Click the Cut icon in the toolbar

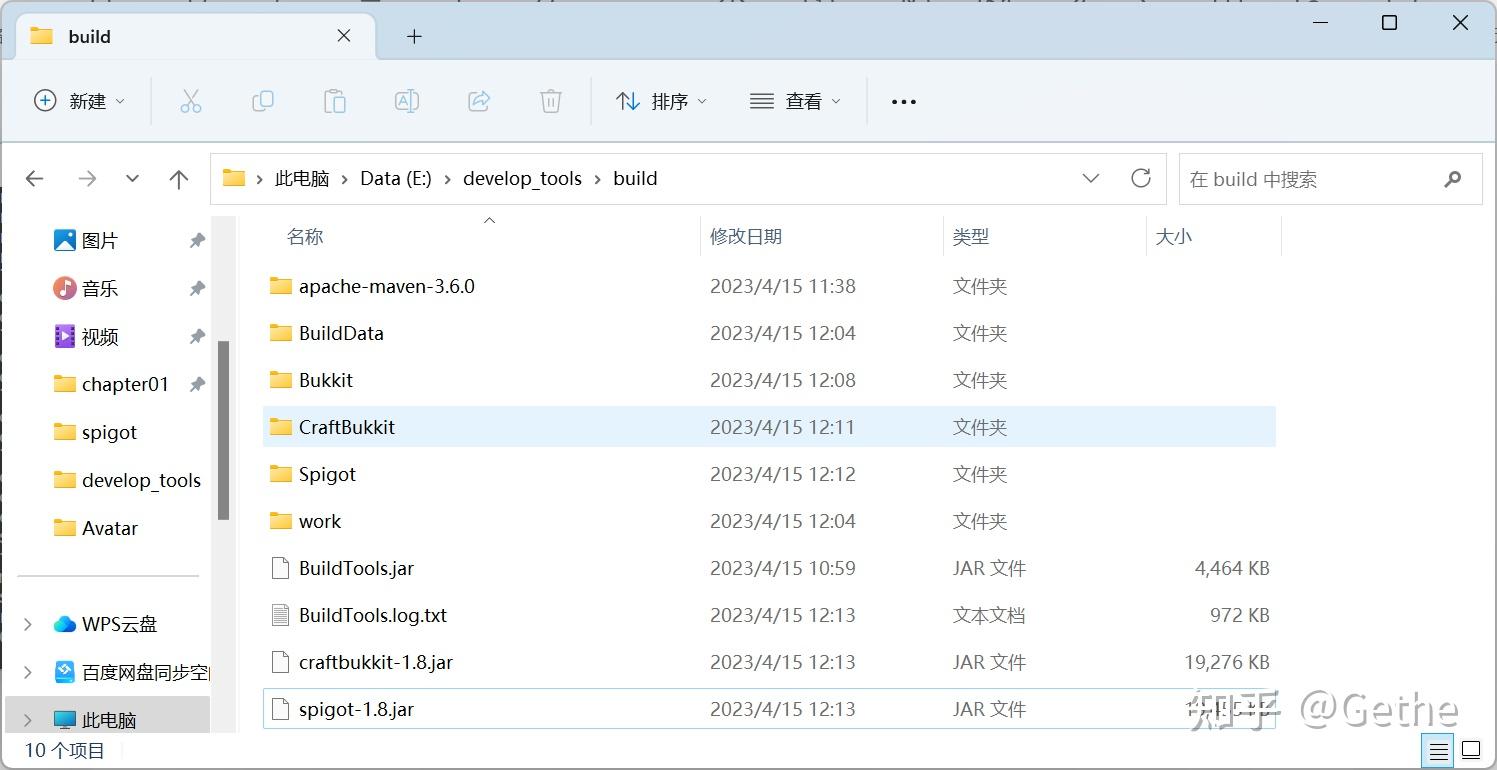tap(191, 100)
